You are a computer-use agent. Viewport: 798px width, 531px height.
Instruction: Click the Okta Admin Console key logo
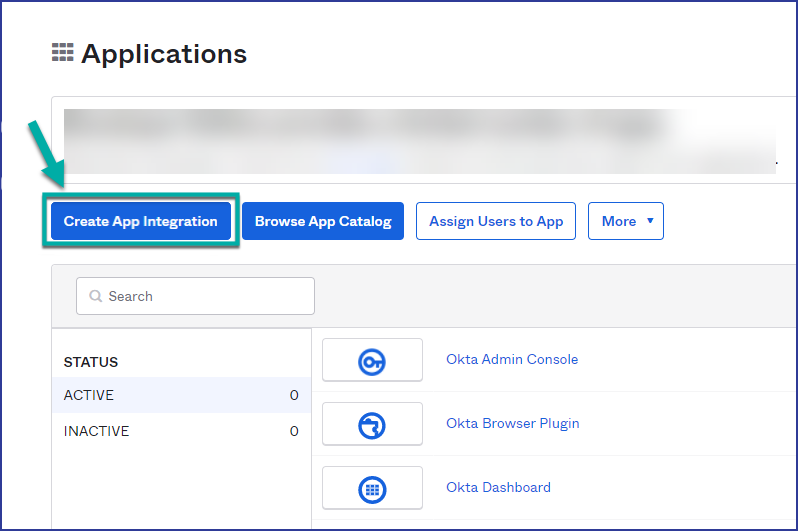(372, 360)
